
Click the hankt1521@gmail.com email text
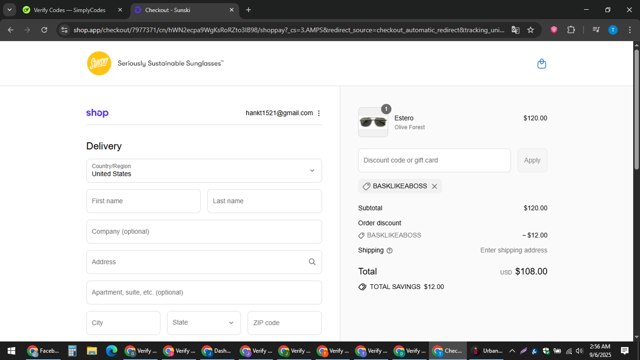coord(279,113)
